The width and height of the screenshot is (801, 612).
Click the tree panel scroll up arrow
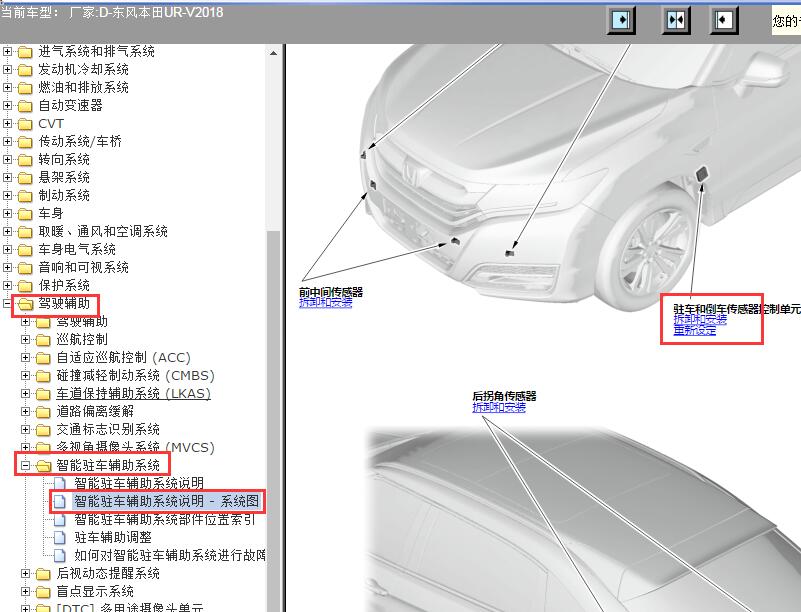click(273, 53)
